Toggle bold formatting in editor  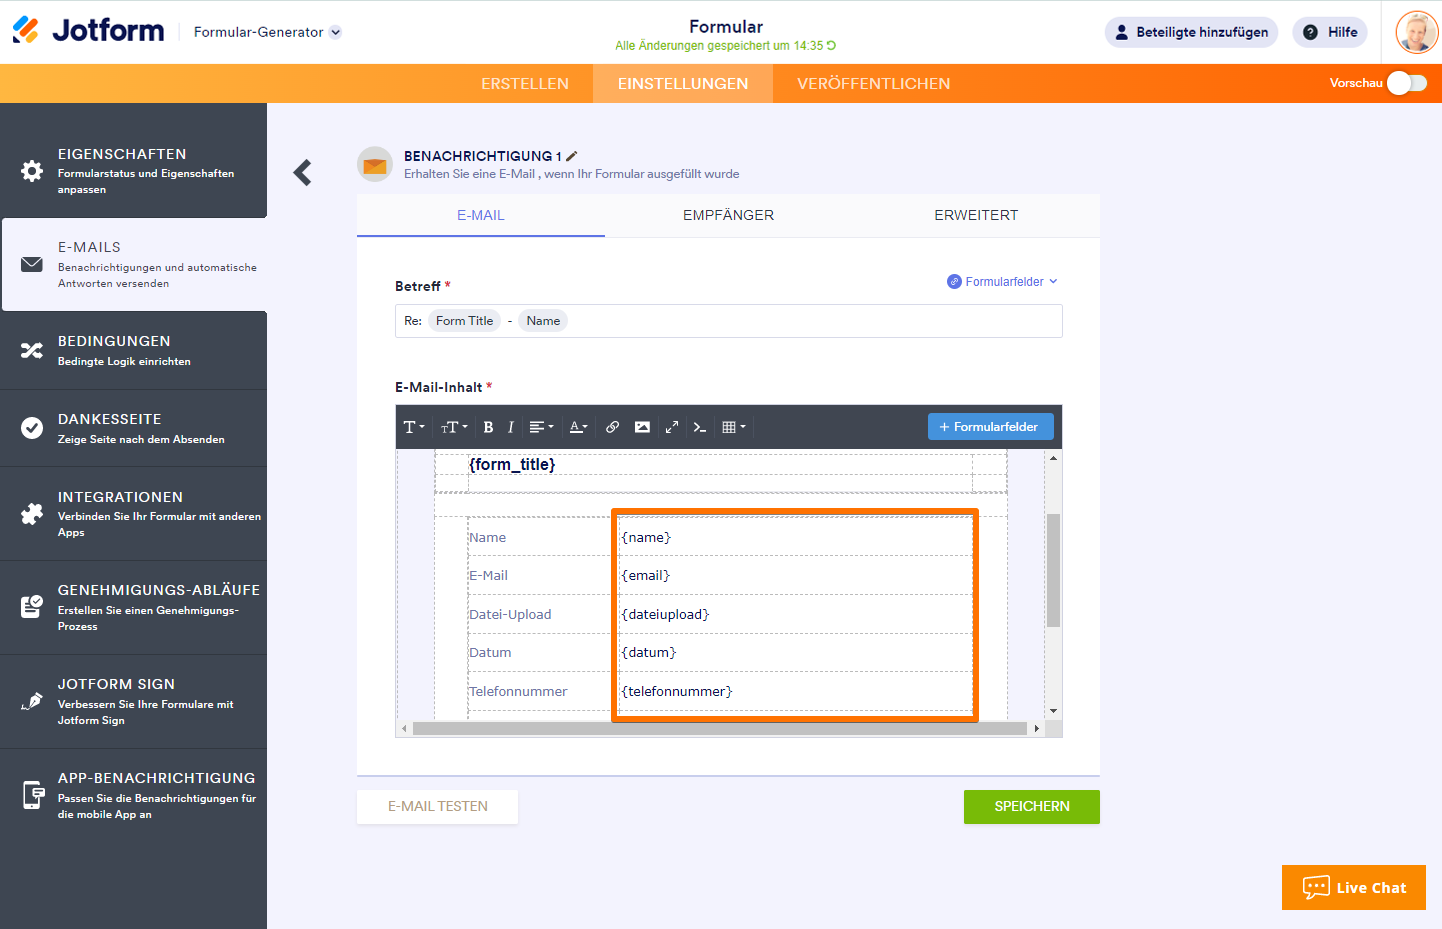tap(488, 427)
